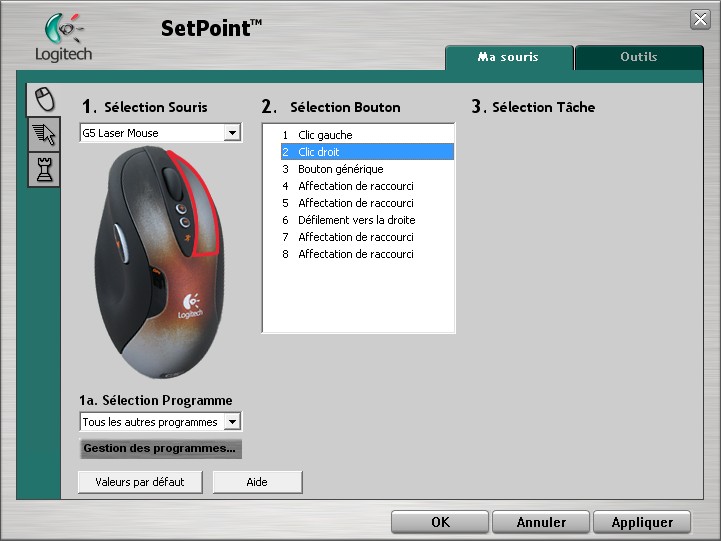Select button 6 Défilement vers la droite
Screen dimensions: 721x541
tap(367, 220)
